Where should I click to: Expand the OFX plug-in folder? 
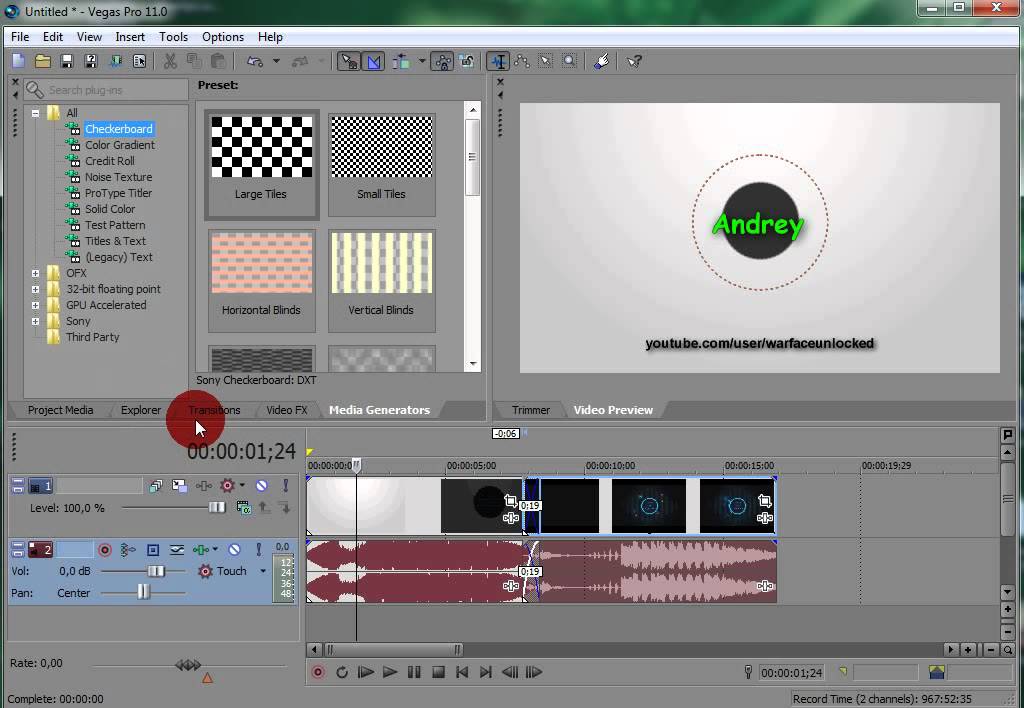36,273
